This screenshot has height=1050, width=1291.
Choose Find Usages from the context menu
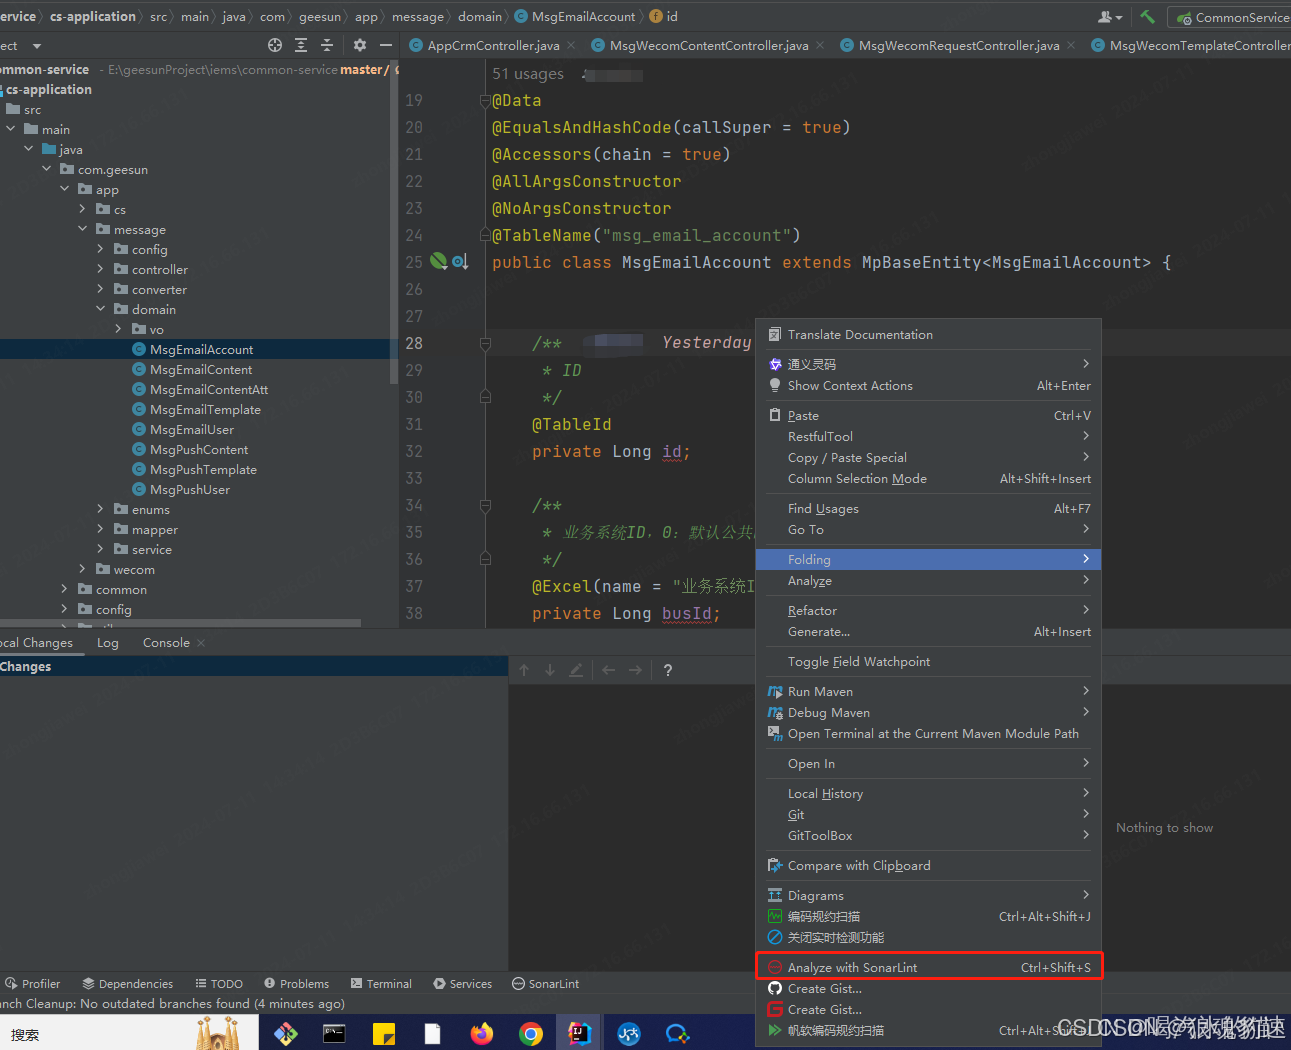(x=928, y=509)
